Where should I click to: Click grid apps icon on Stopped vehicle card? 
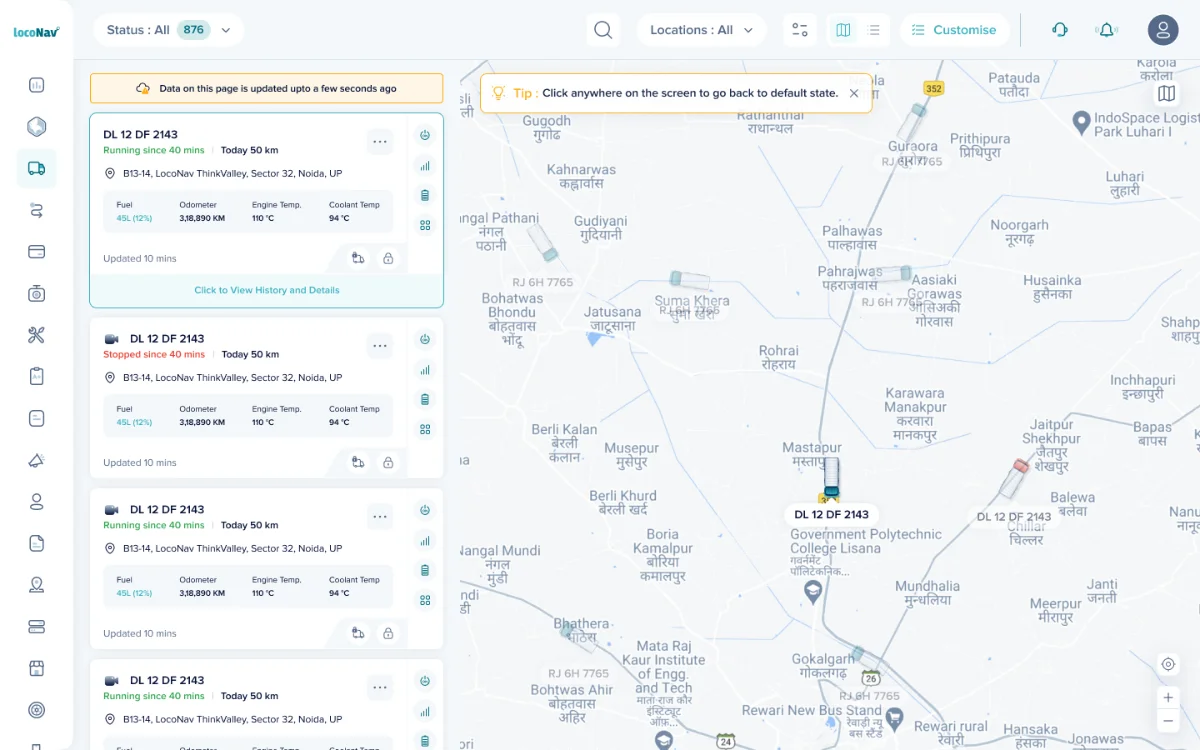pyautogui.click(x=425, y=429)
